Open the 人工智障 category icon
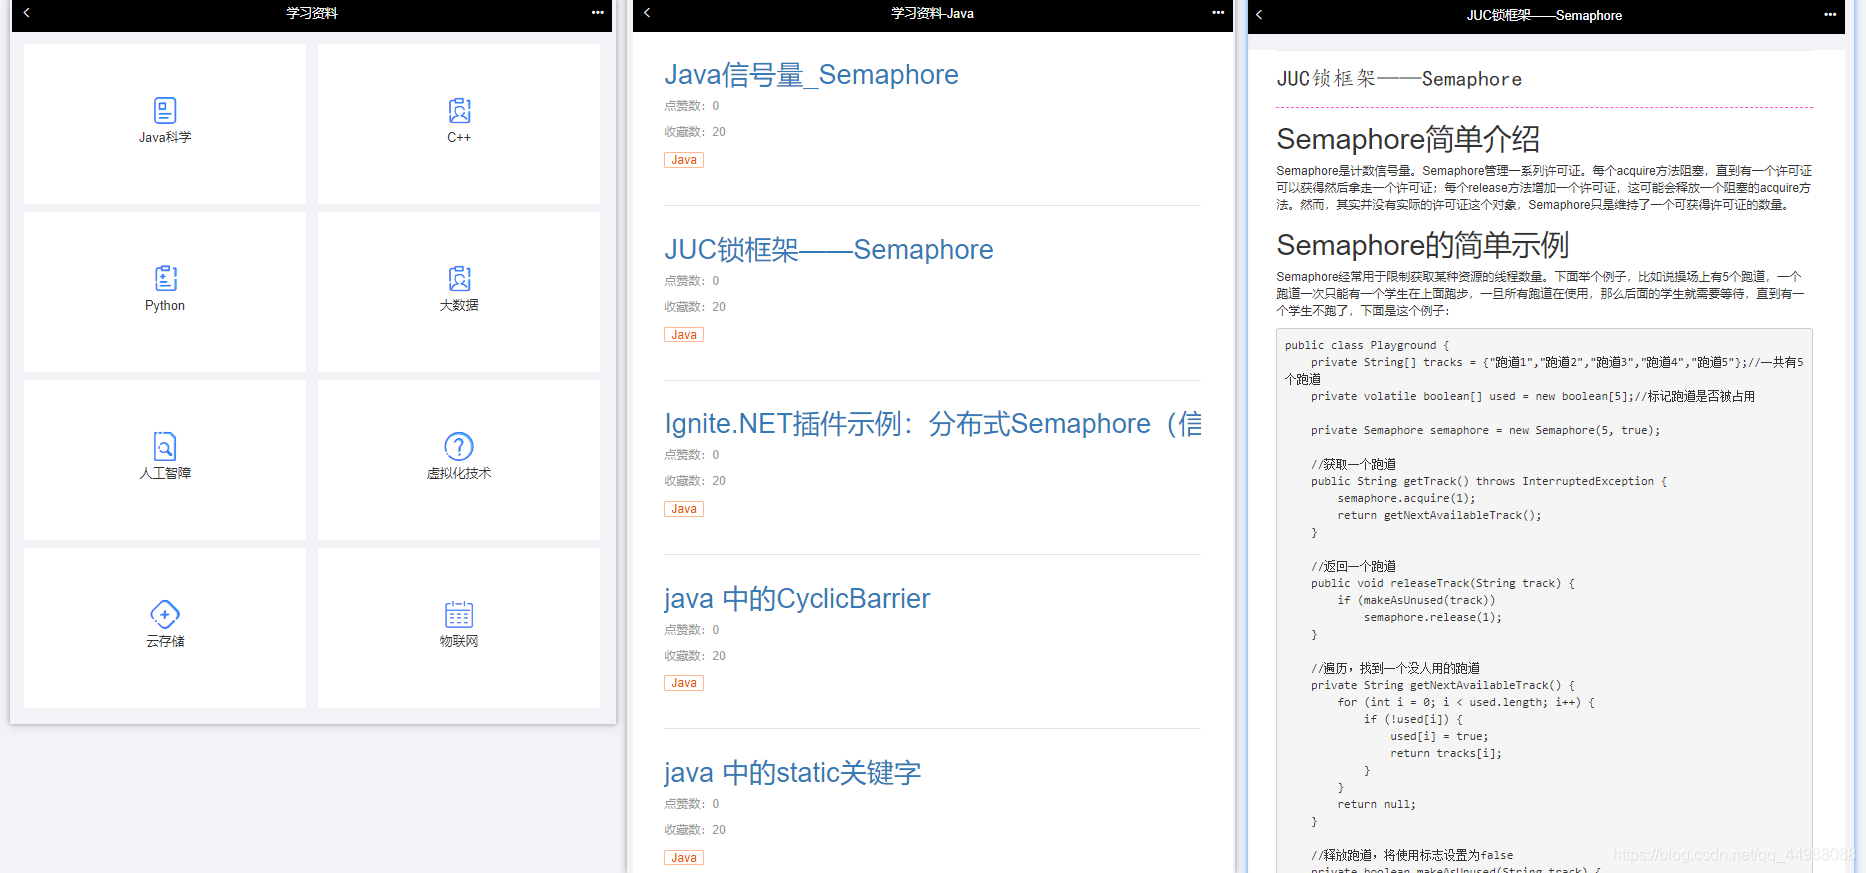 [165, 446]
